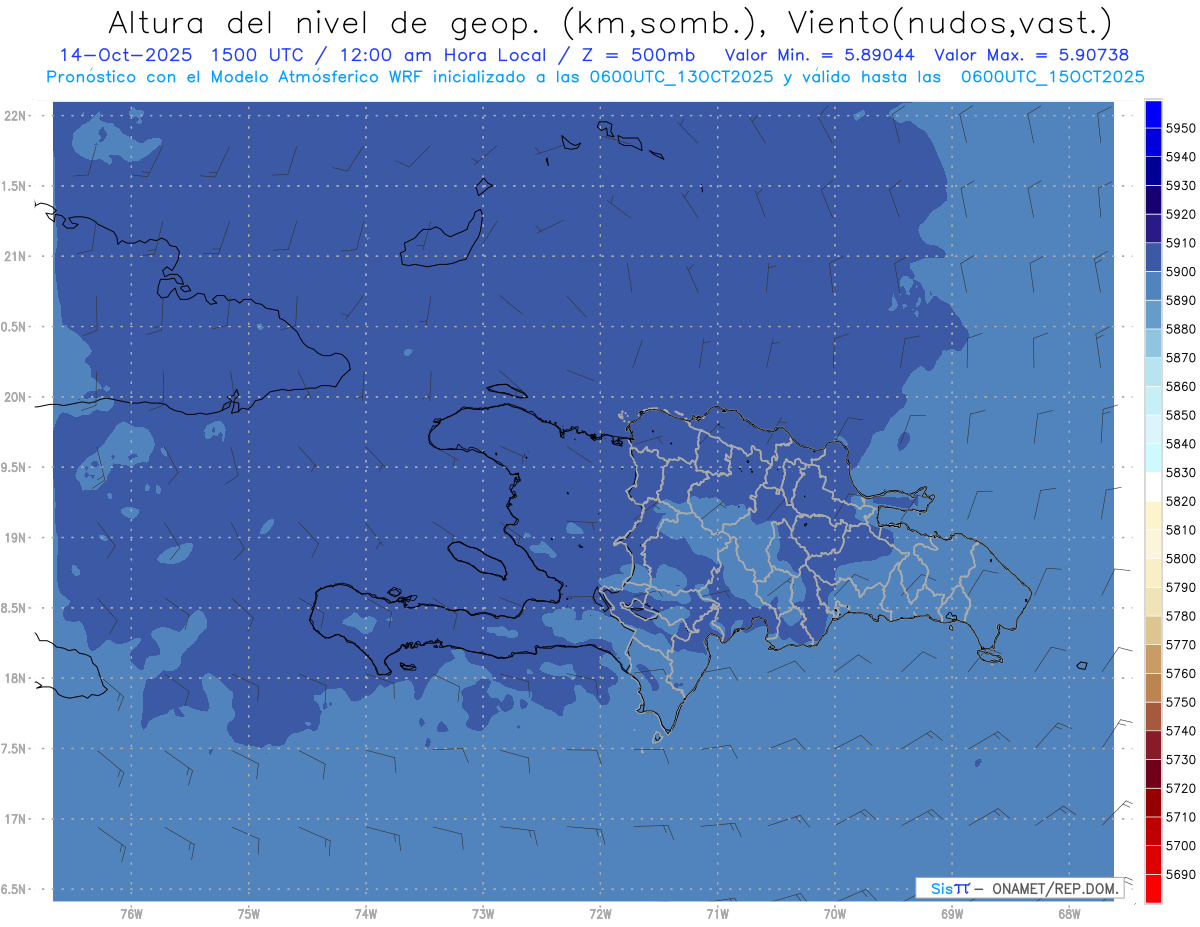Click the 76W longitude axis label

131,914
